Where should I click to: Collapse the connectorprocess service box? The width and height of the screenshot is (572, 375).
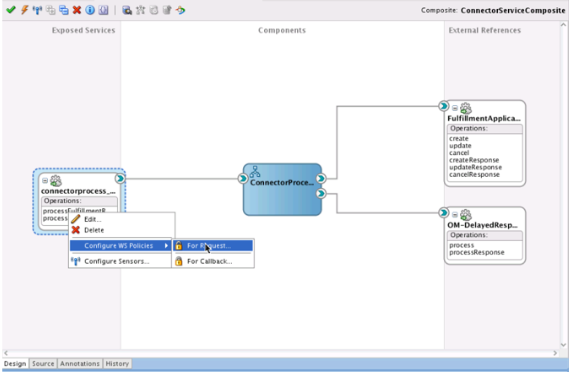click(45, 181)
